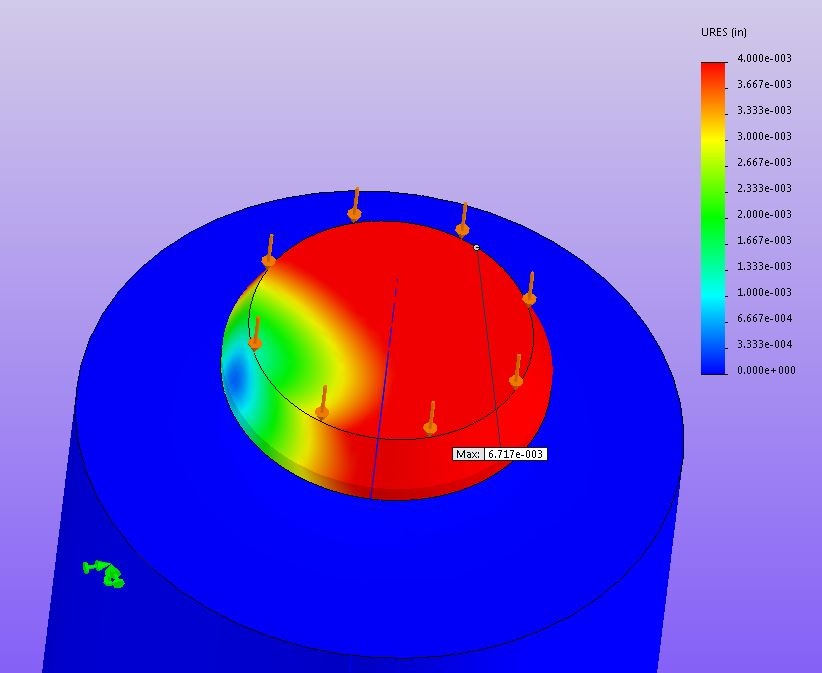This screenshot has width=822, height=673.
Task: Click the 4.000e-003 legend value
Action: coord(764,58)
